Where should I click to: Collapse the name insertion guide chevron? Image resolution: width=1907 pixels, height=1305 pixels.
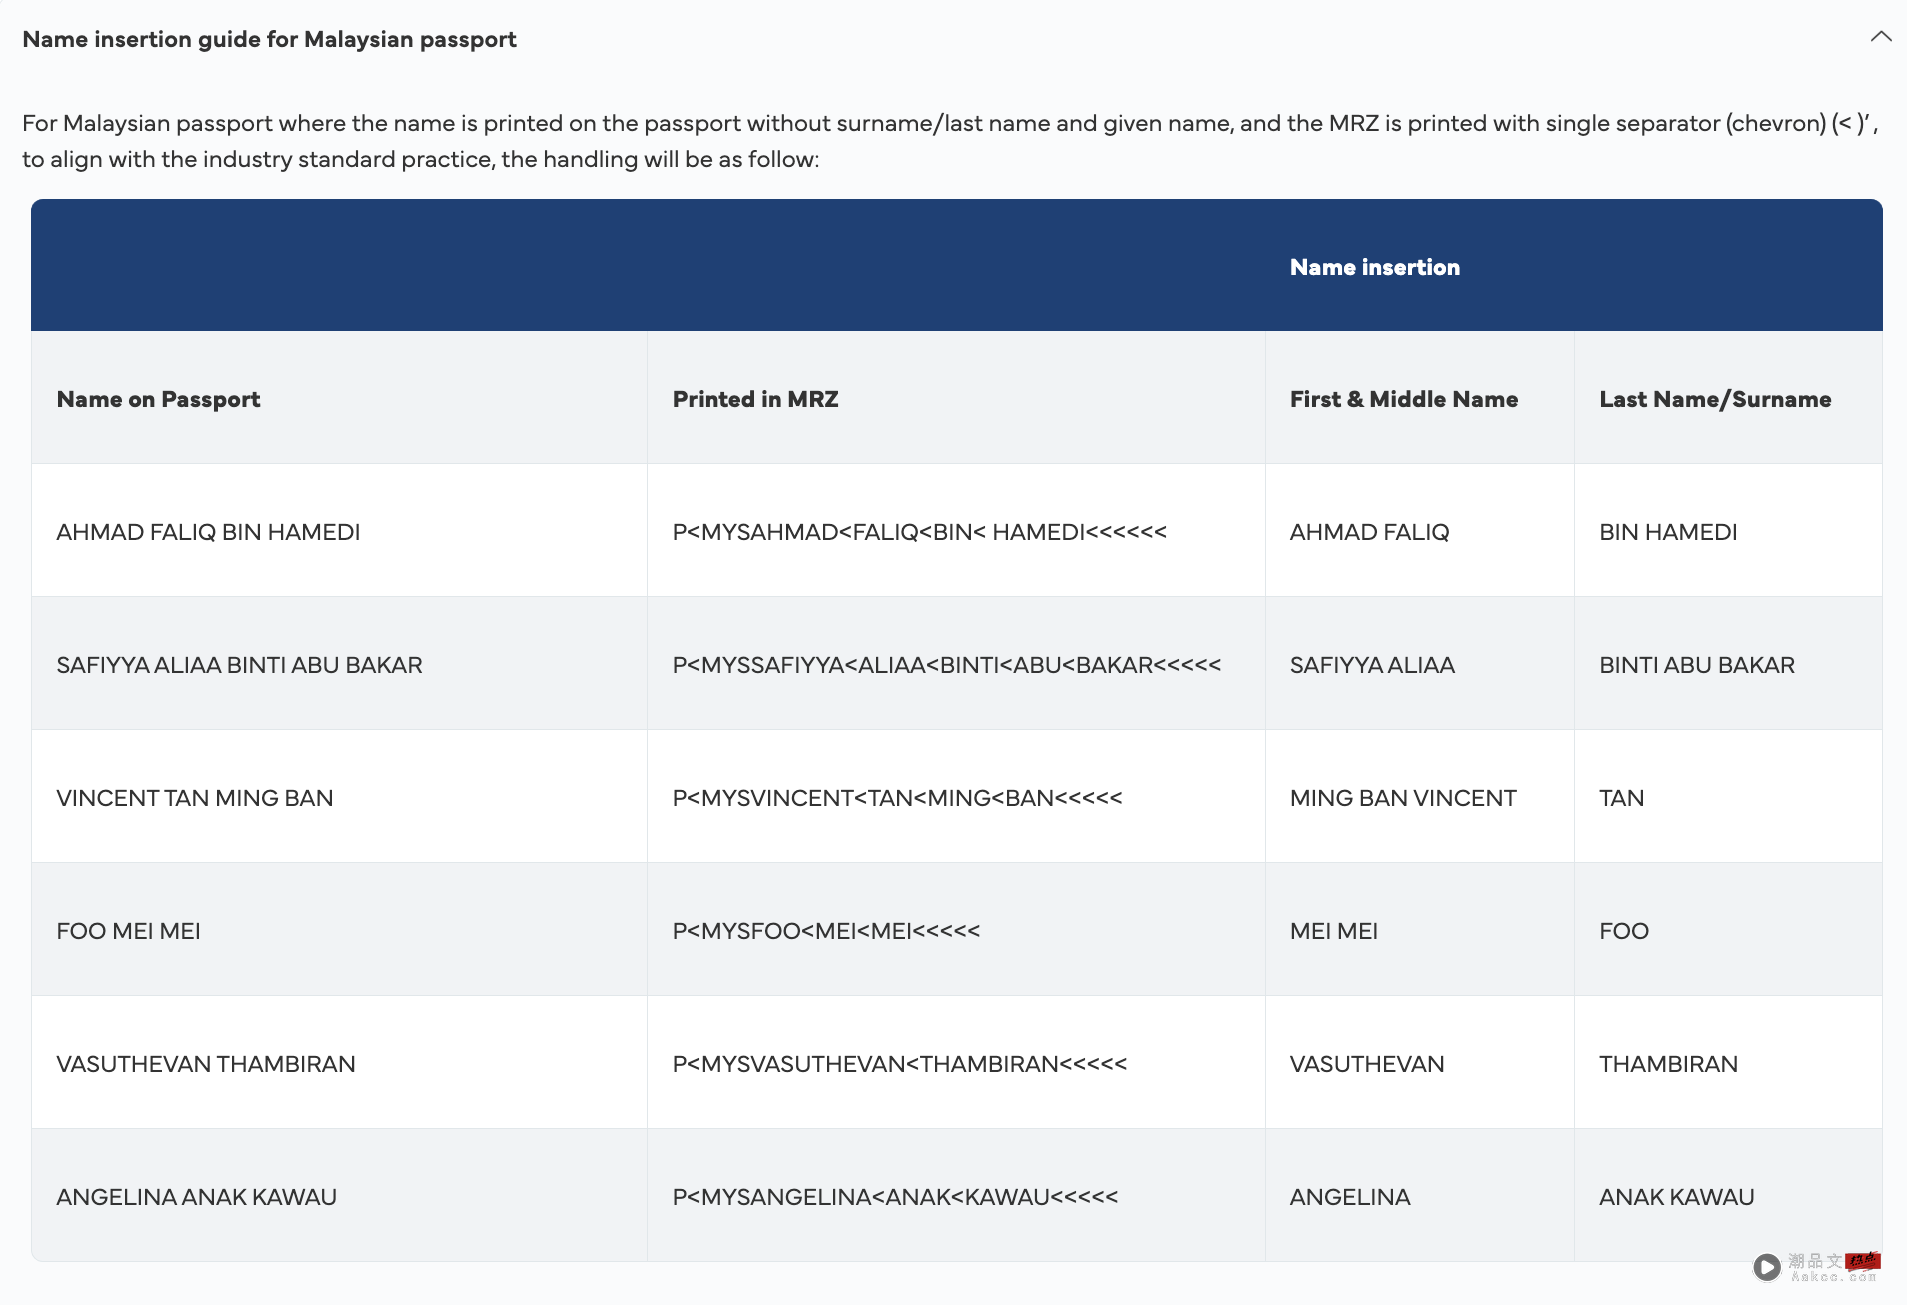[1880, 38]
